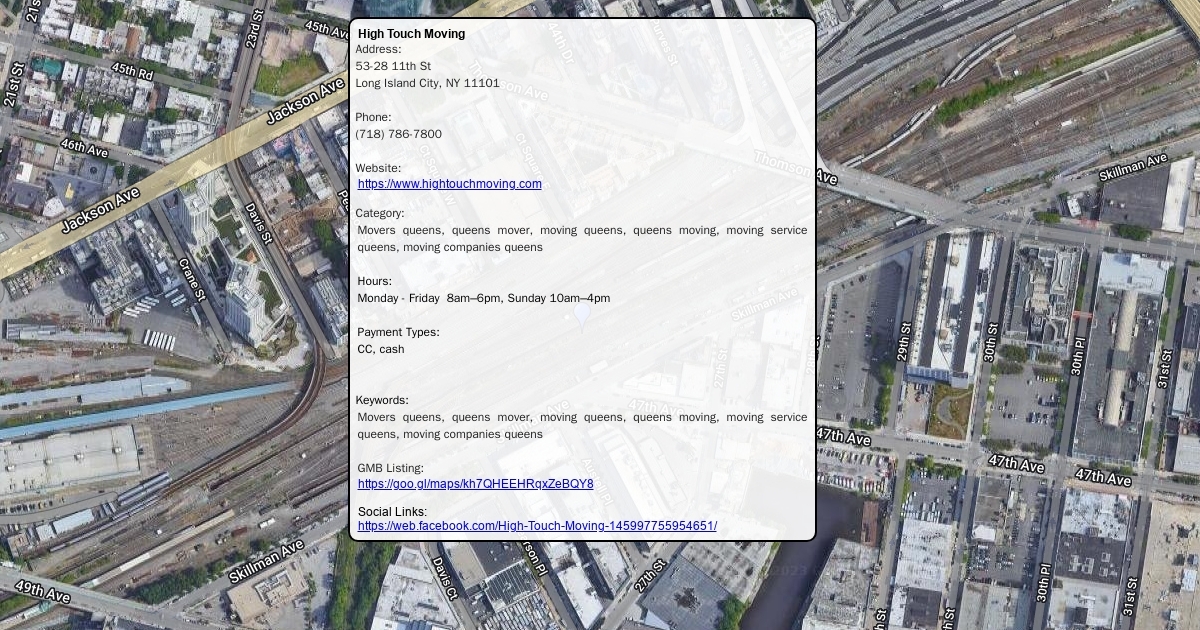This screenshot has width=1200, height=630.
Task: Click the 30th St street label
Action: (x=990, y=342)
